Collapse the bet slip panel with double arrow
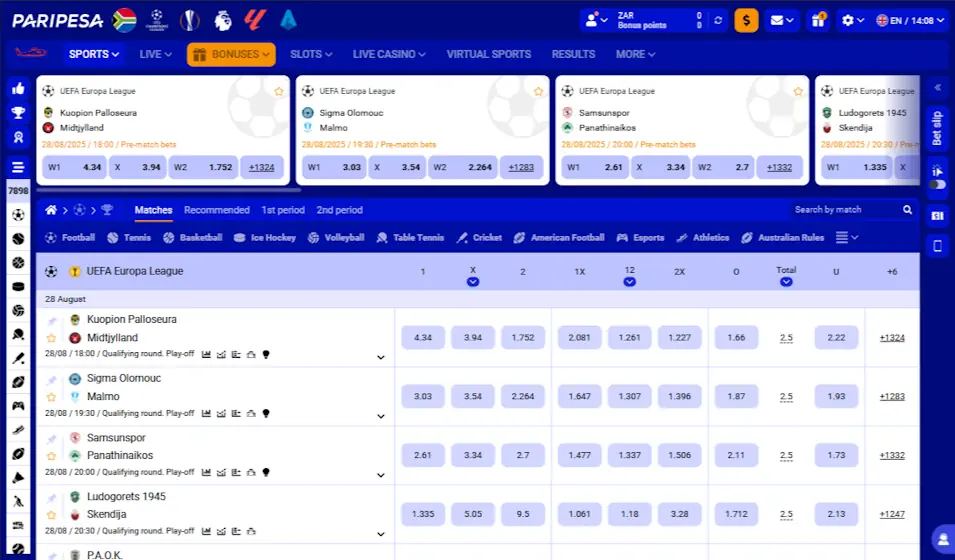This screenshot has height=560, width=955. click(938, 88)
